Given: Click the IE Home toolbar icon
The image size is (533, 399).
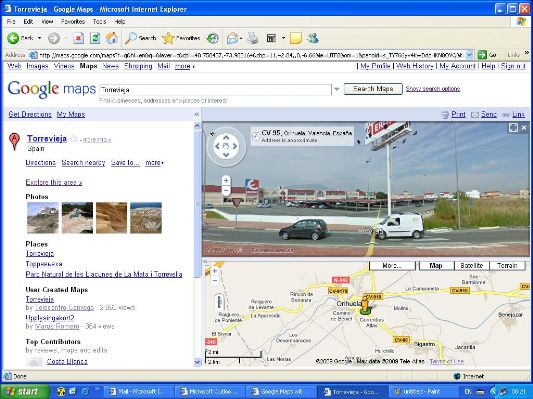Looking at the screenshot, I should click(112, 38).
